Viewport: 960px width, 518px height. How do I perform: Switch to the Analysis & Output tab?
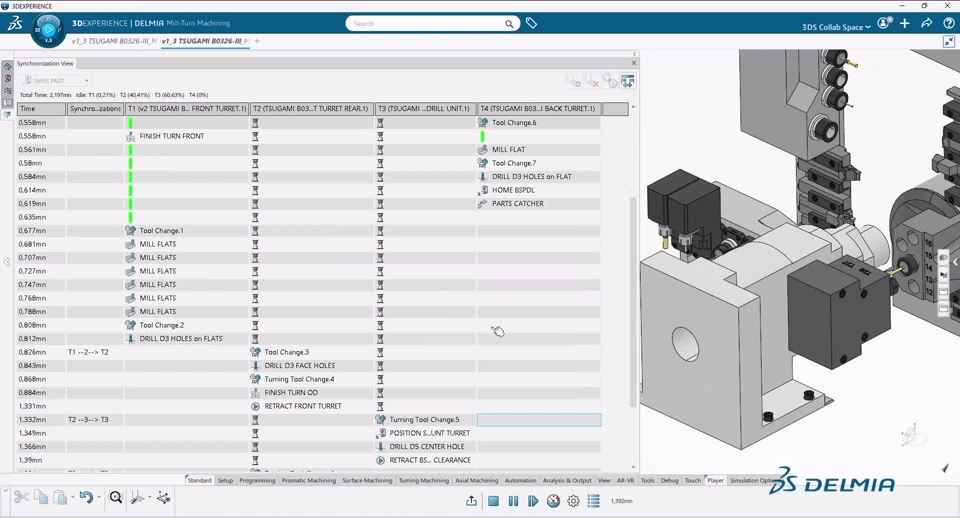coord(567,481)
